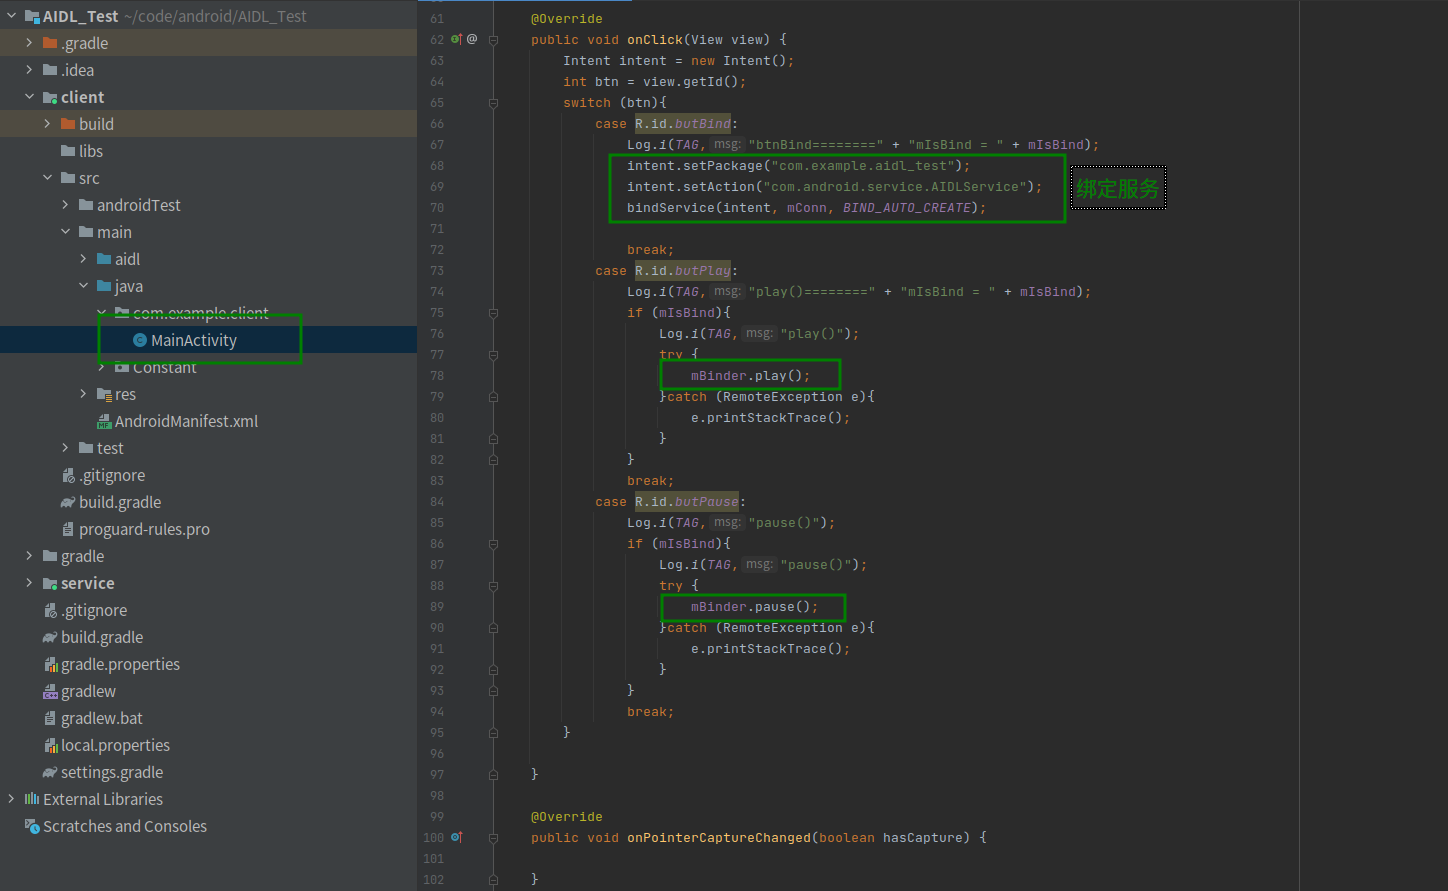Click the AndroidManifest.xml file icon
This screenshot has height=891, width=1448.
(104, 422)
